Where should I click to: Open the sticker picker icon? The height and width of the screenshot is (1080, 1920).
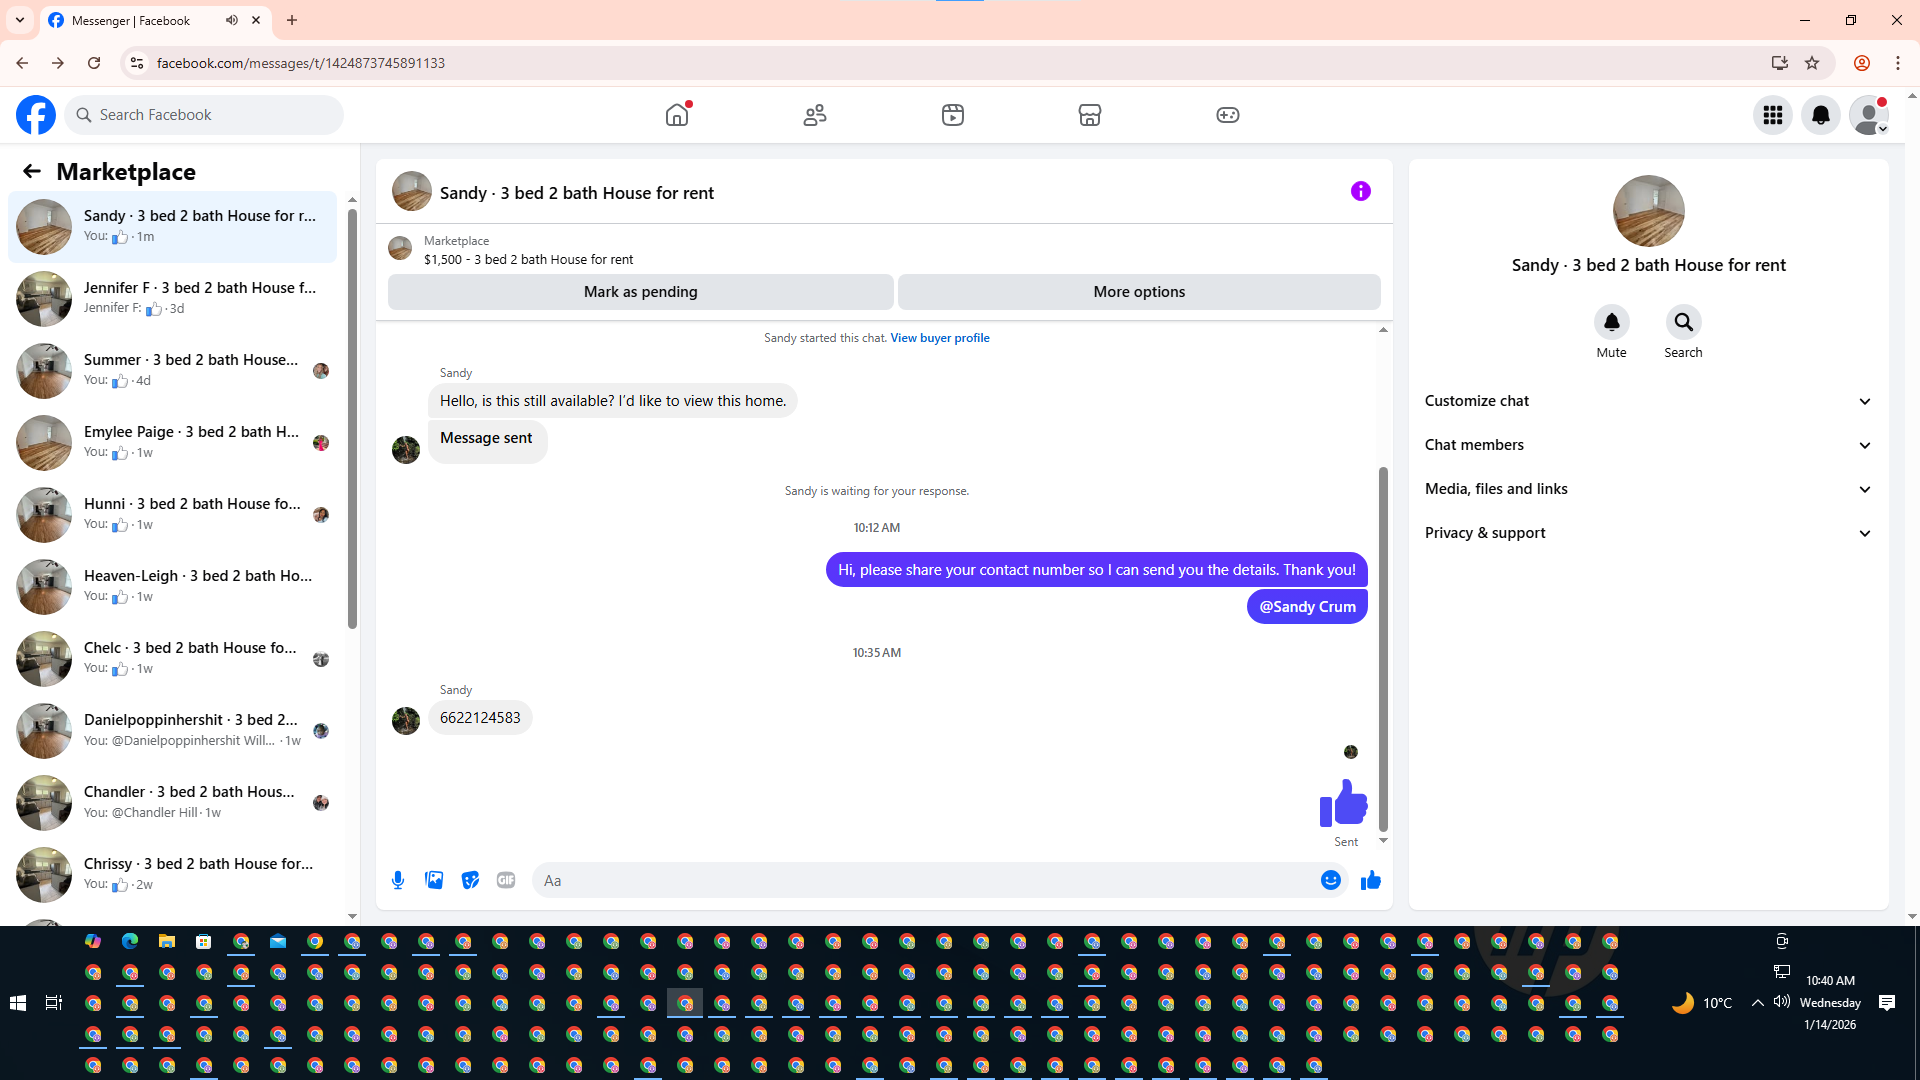[x=470, y=880]
